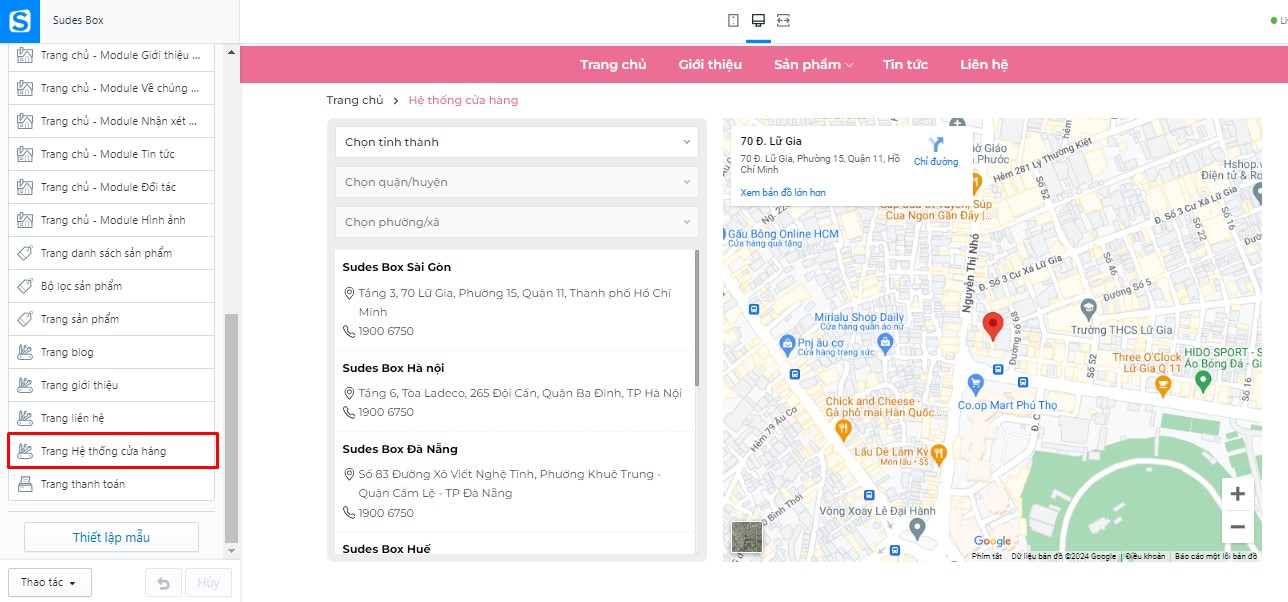The height and width of the screenshot is (602, 1288).
Task: Open the Thao tác dropdown button
Action: point(50,582)
